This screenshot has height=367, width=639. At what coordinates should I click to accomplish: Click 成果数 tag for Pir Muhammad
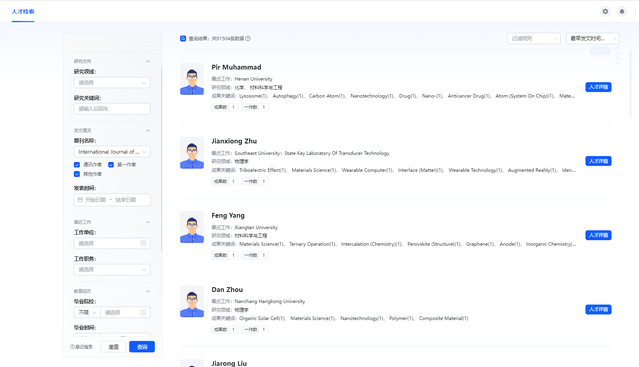(x=225, y=107)
